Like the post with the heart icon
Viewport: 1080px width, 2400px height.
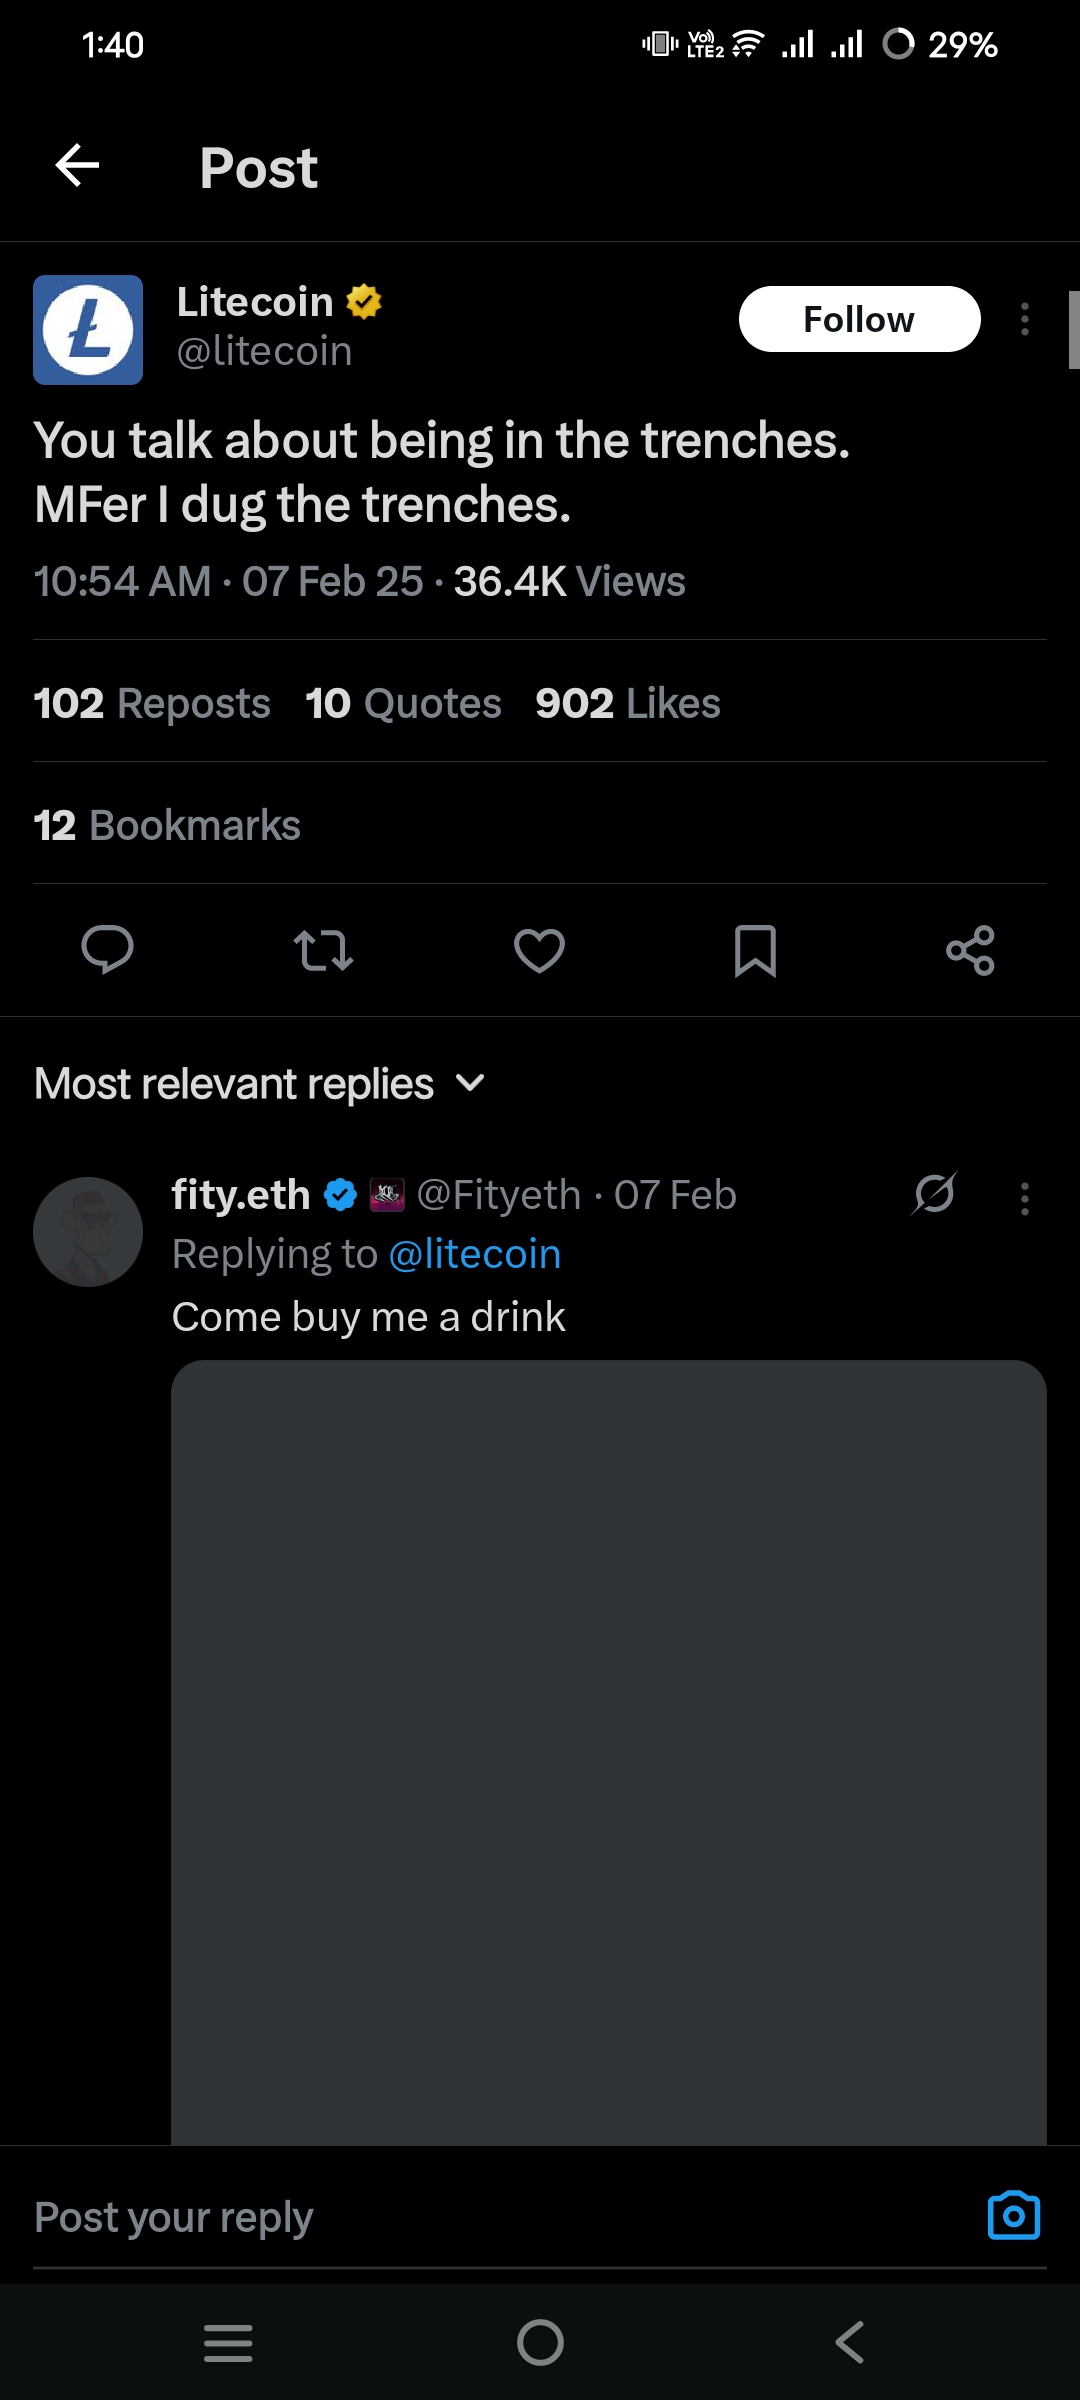539,950
